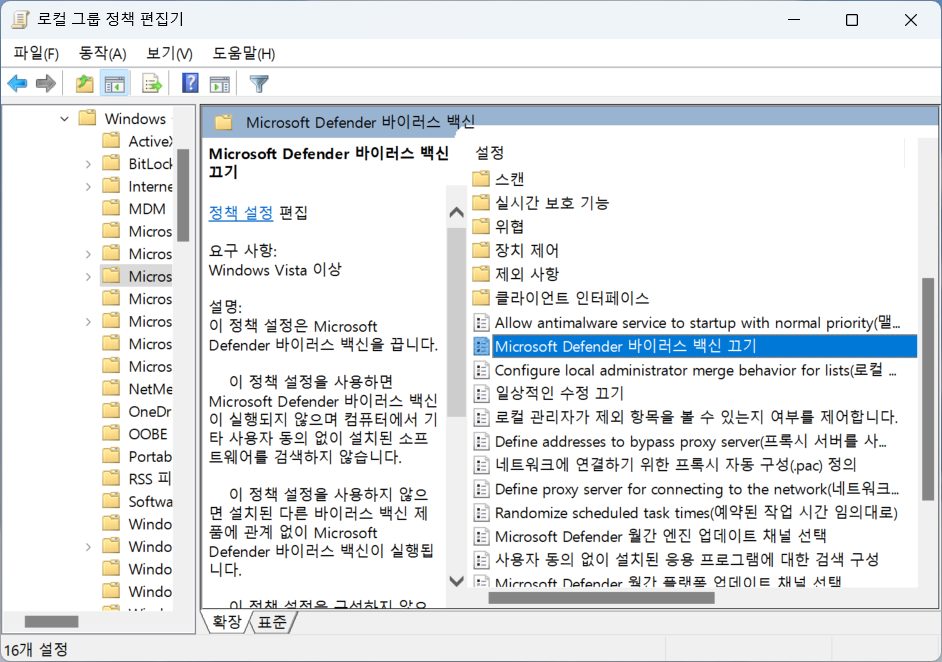Screen dimensions: 942x662
Task: Expand the Windo node below Softwa
Action: pos(88,547)
